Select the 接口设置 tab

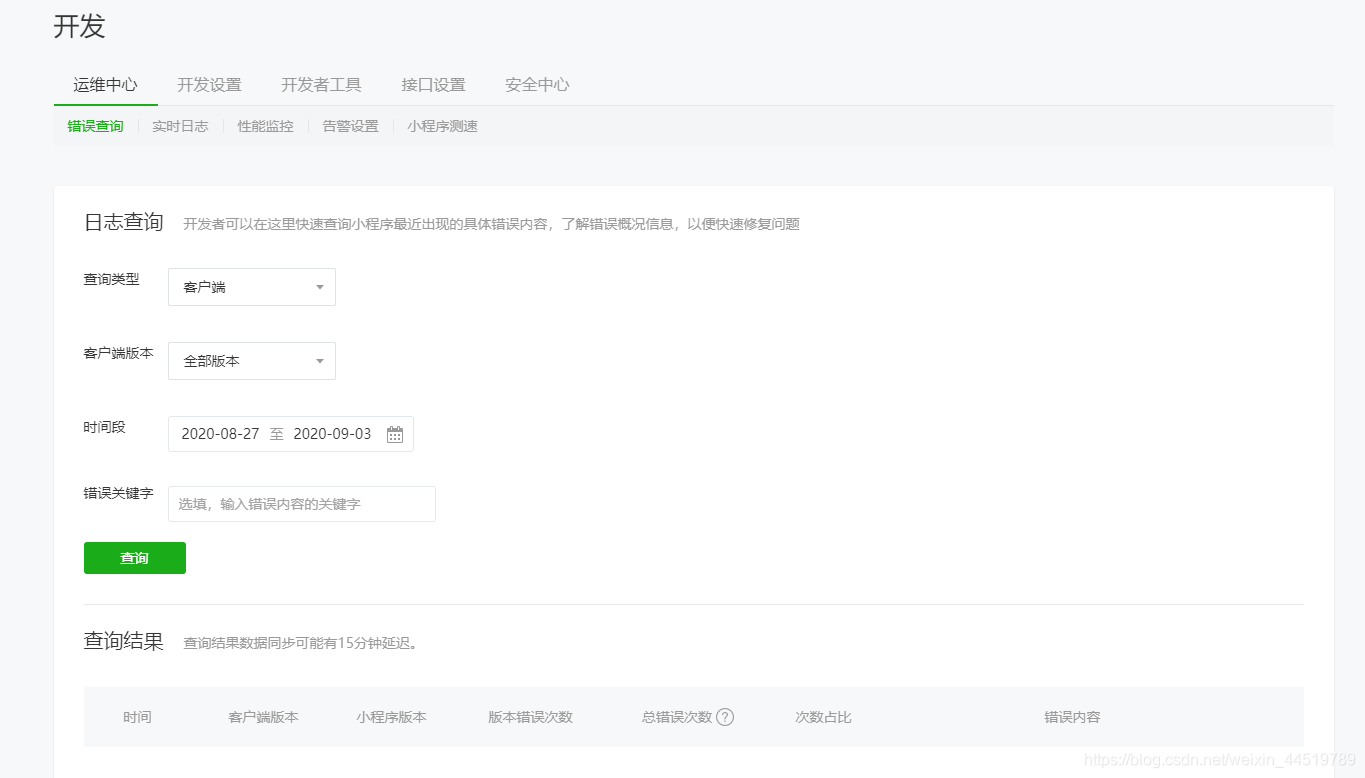point(433,85)
